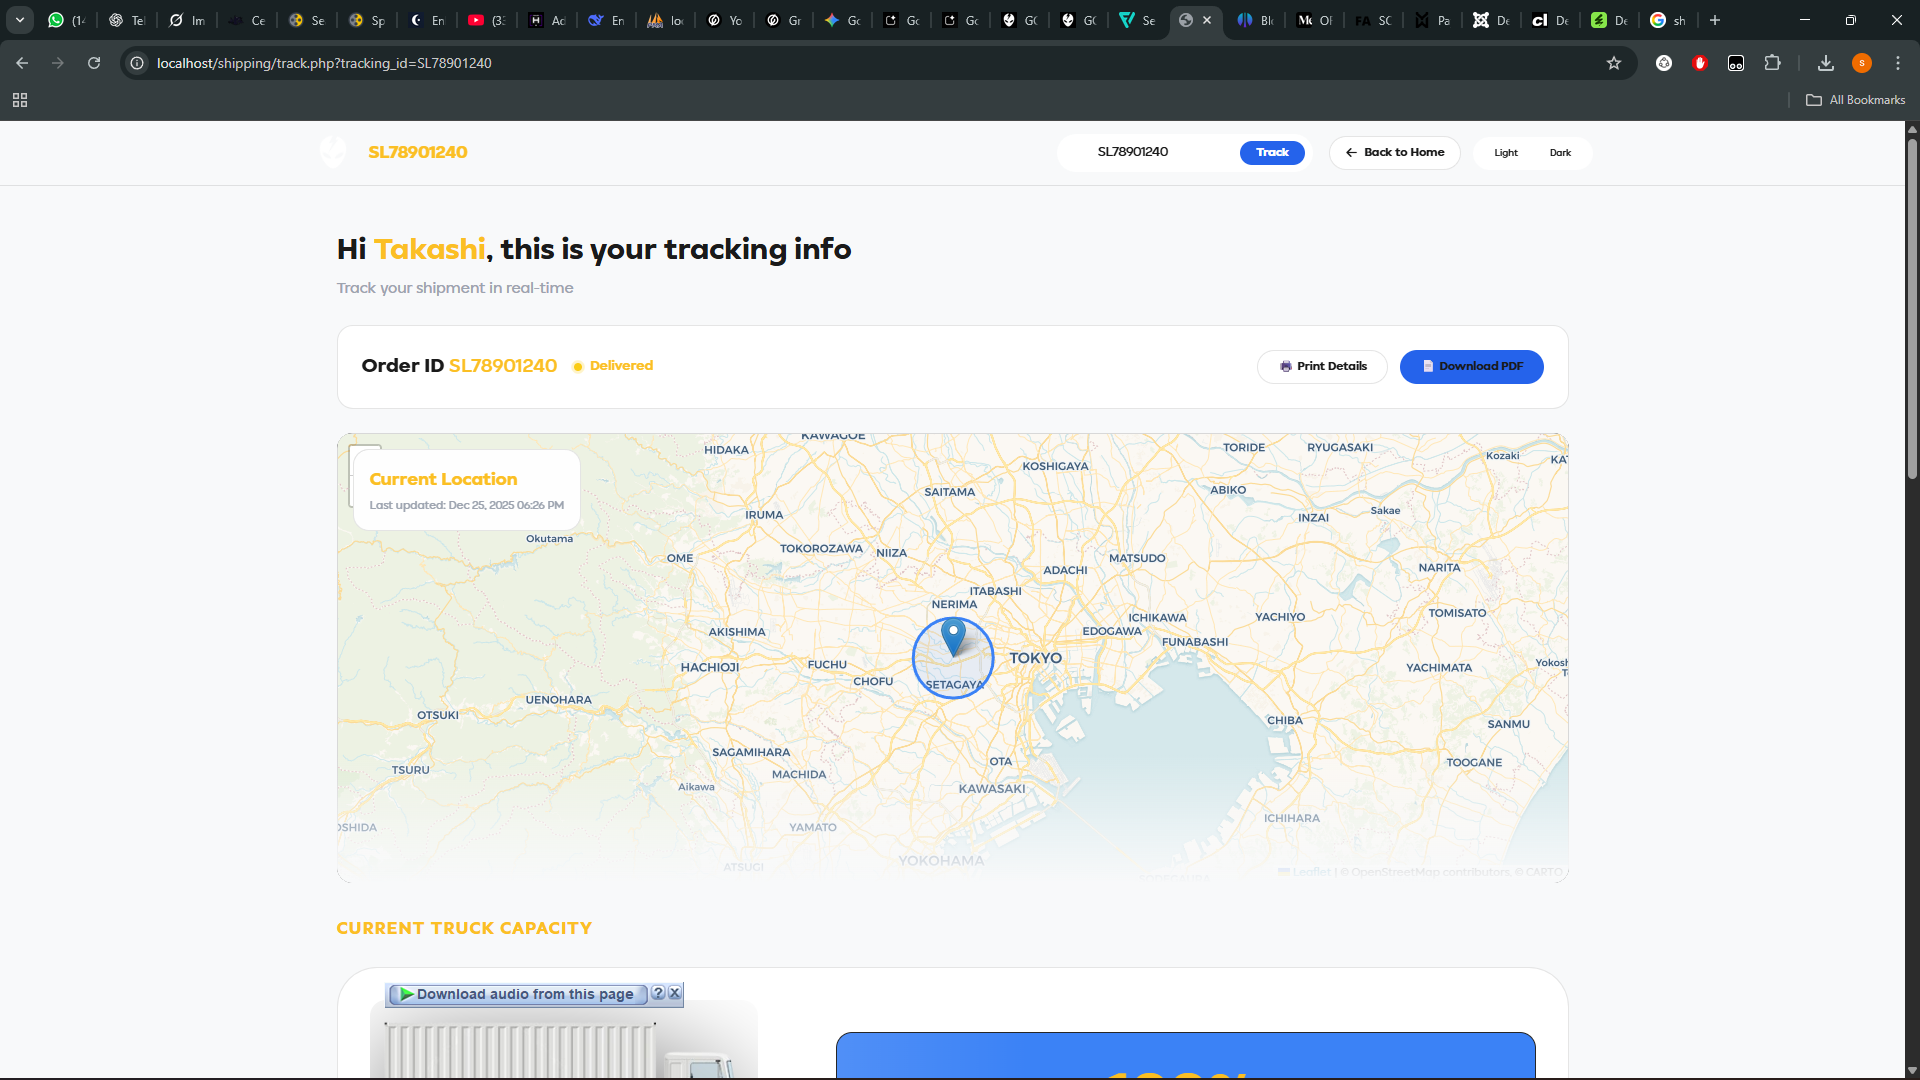This screenshot has width=1920, height=1080.
Task: Open the Chrome three-dot menu
Action: click(1897, 63)
